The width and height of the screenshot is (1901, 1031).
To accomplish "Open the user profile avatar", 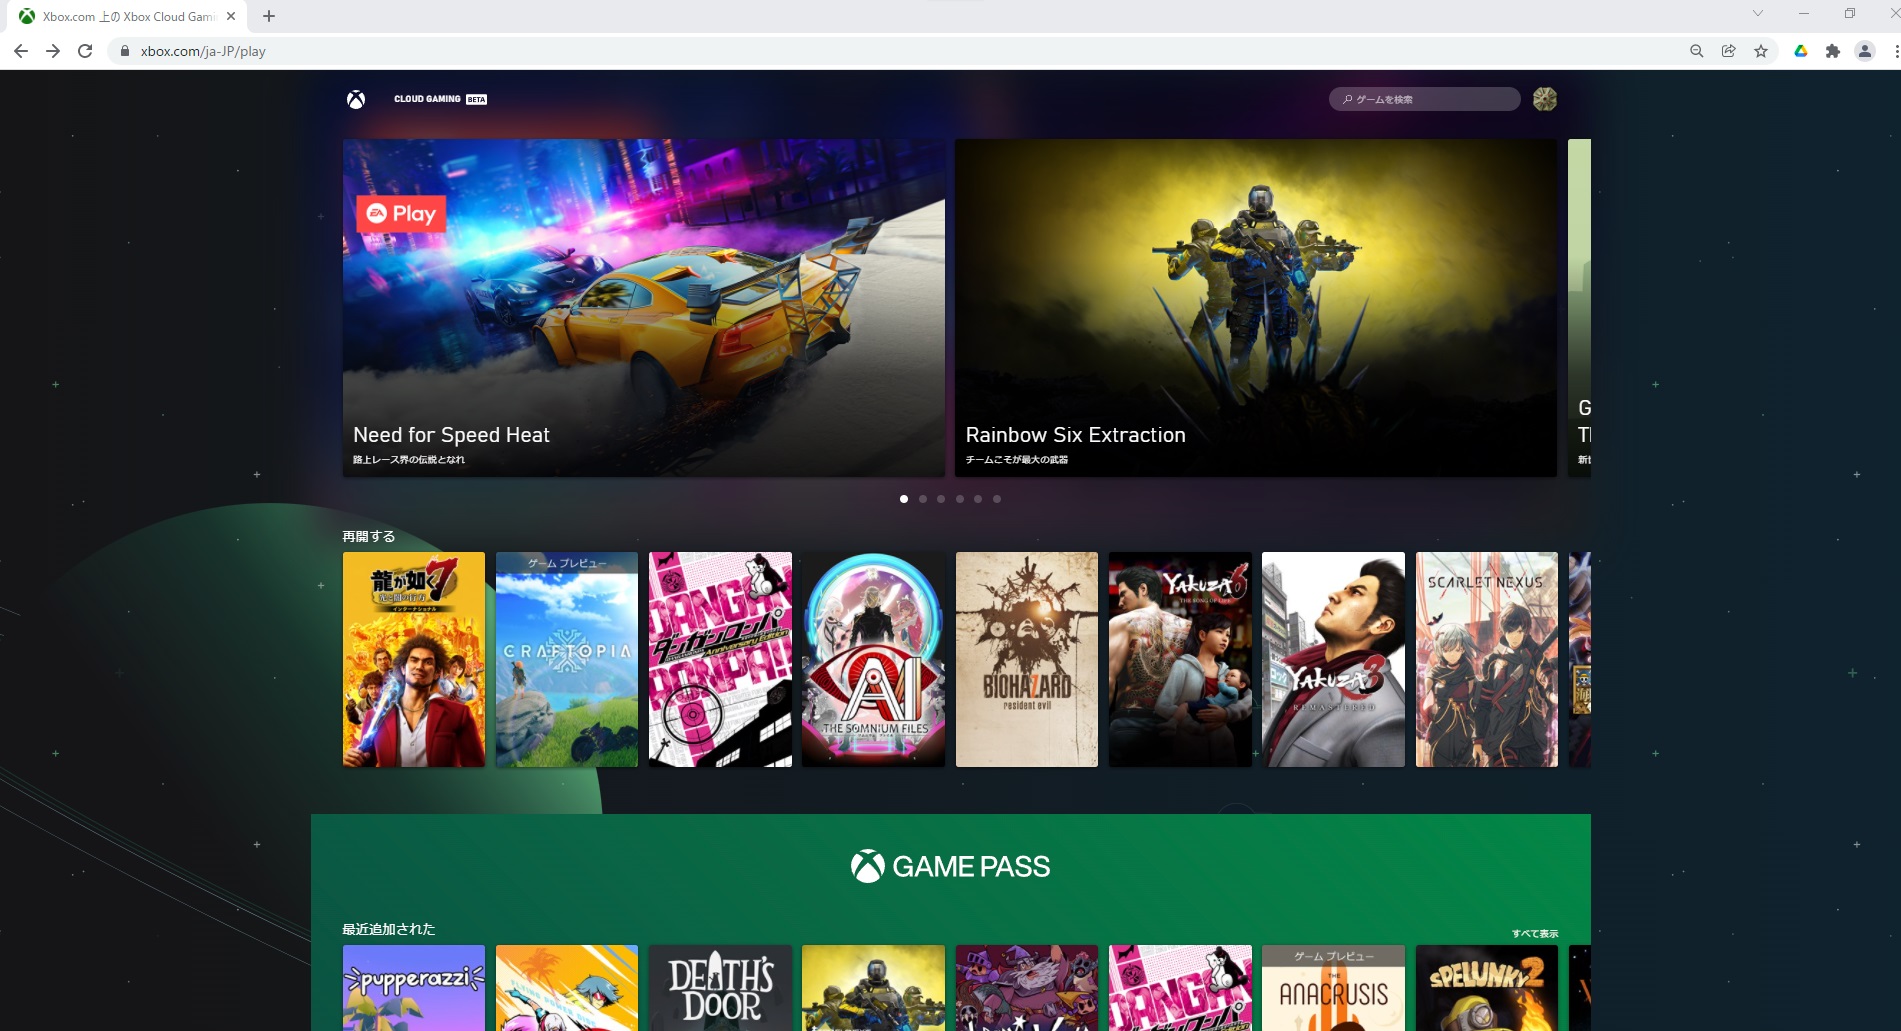I will 1544,99.
